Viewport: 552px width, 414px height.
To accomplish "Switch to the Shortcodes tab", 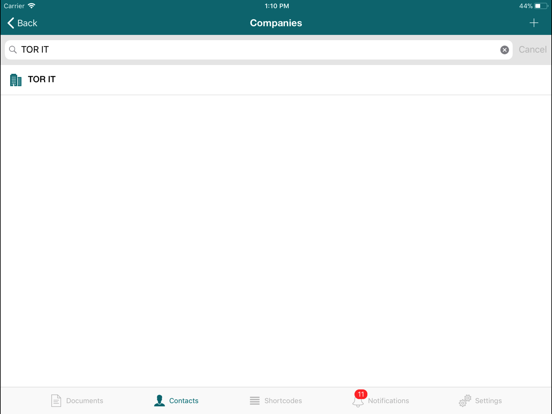I will [276, 401].
